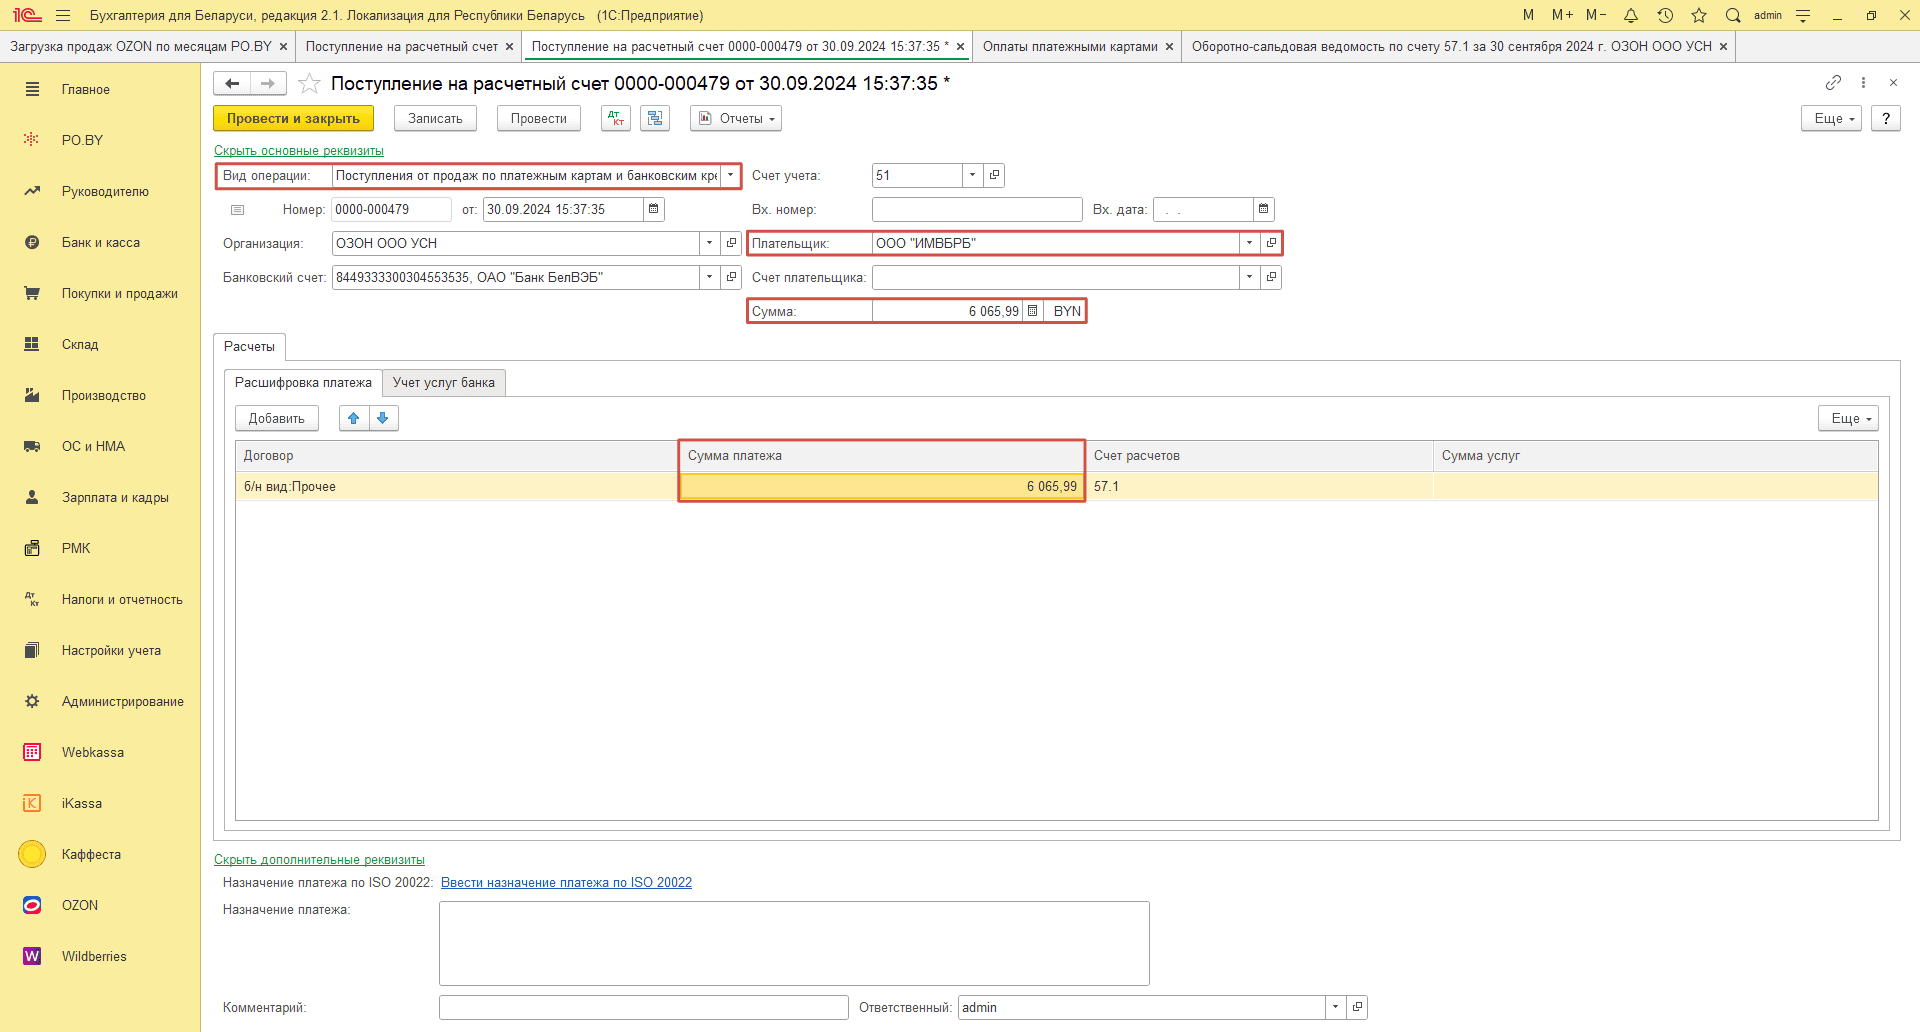Open calendar picker for Вх. дата

point(1264,209)
